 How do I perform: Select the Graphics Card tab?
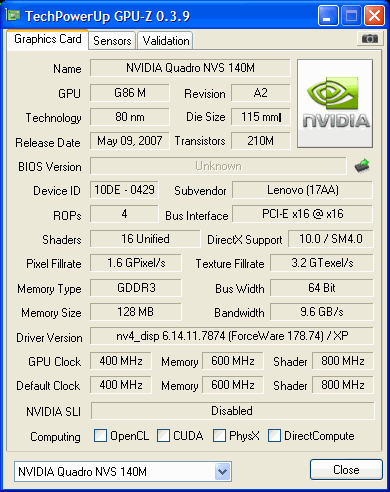tap(48, 39)
